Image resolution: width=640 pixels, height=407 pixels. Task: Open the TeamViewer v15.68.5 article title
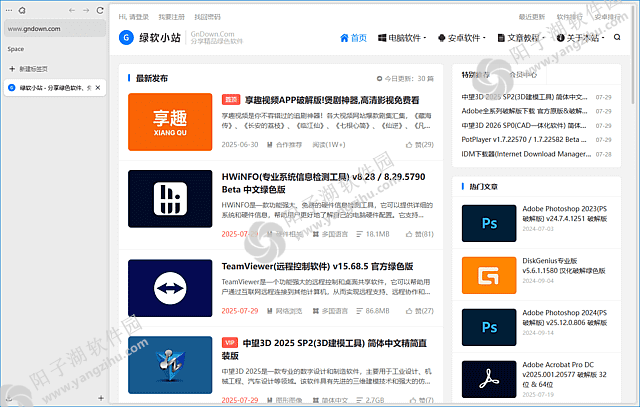[x=318, y=266]
